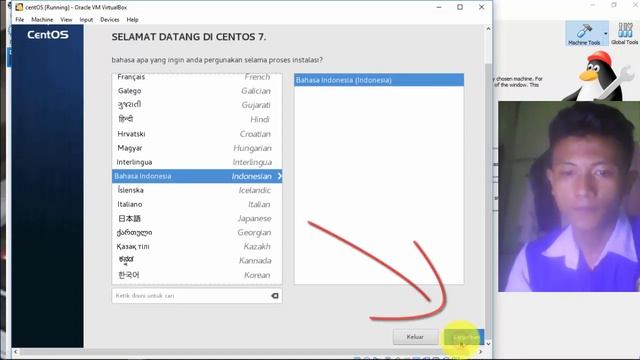
Task: Choose Bahasa Indonesia (Indonesia) locale entry
Action: (x=379, y=80)
